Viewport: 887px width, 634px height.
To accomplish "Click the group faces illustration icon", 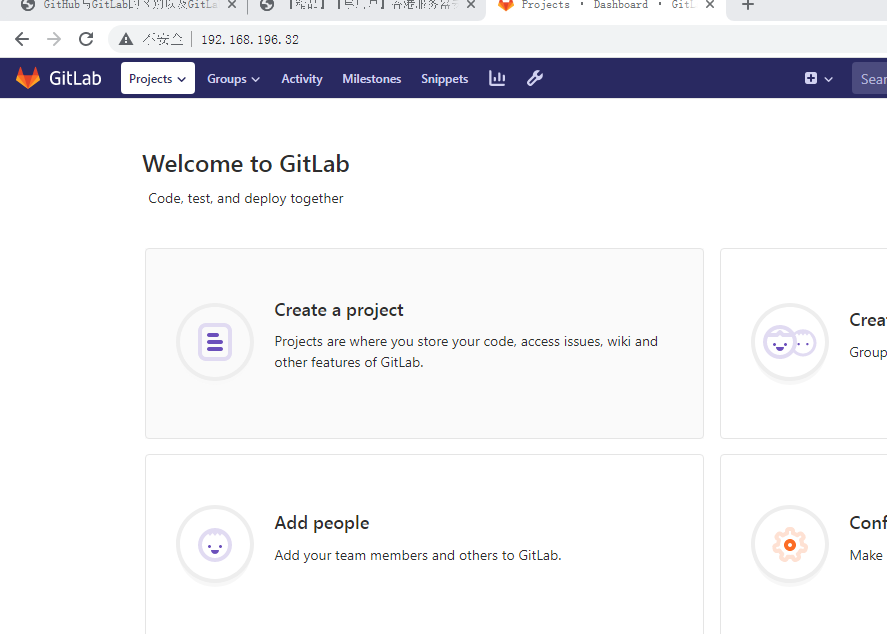I will click(790, 342).
